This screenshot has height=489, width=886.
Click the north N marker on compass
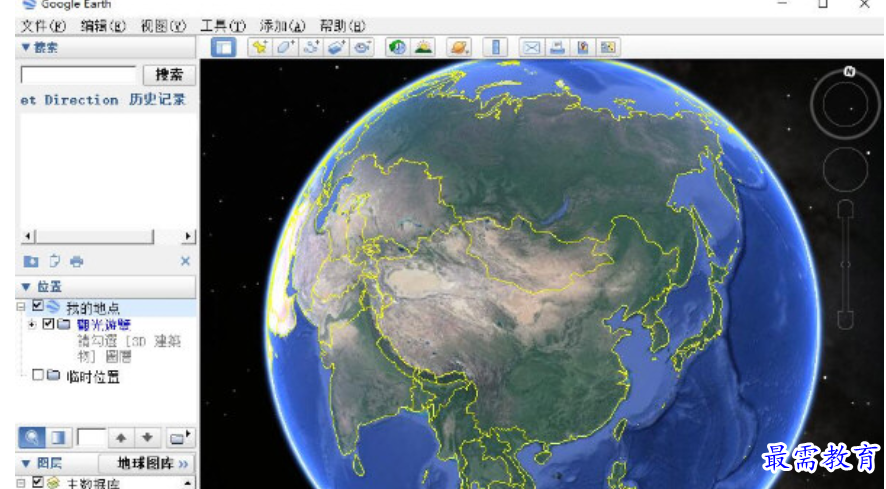pyautogui.click(x=849, y=71)
